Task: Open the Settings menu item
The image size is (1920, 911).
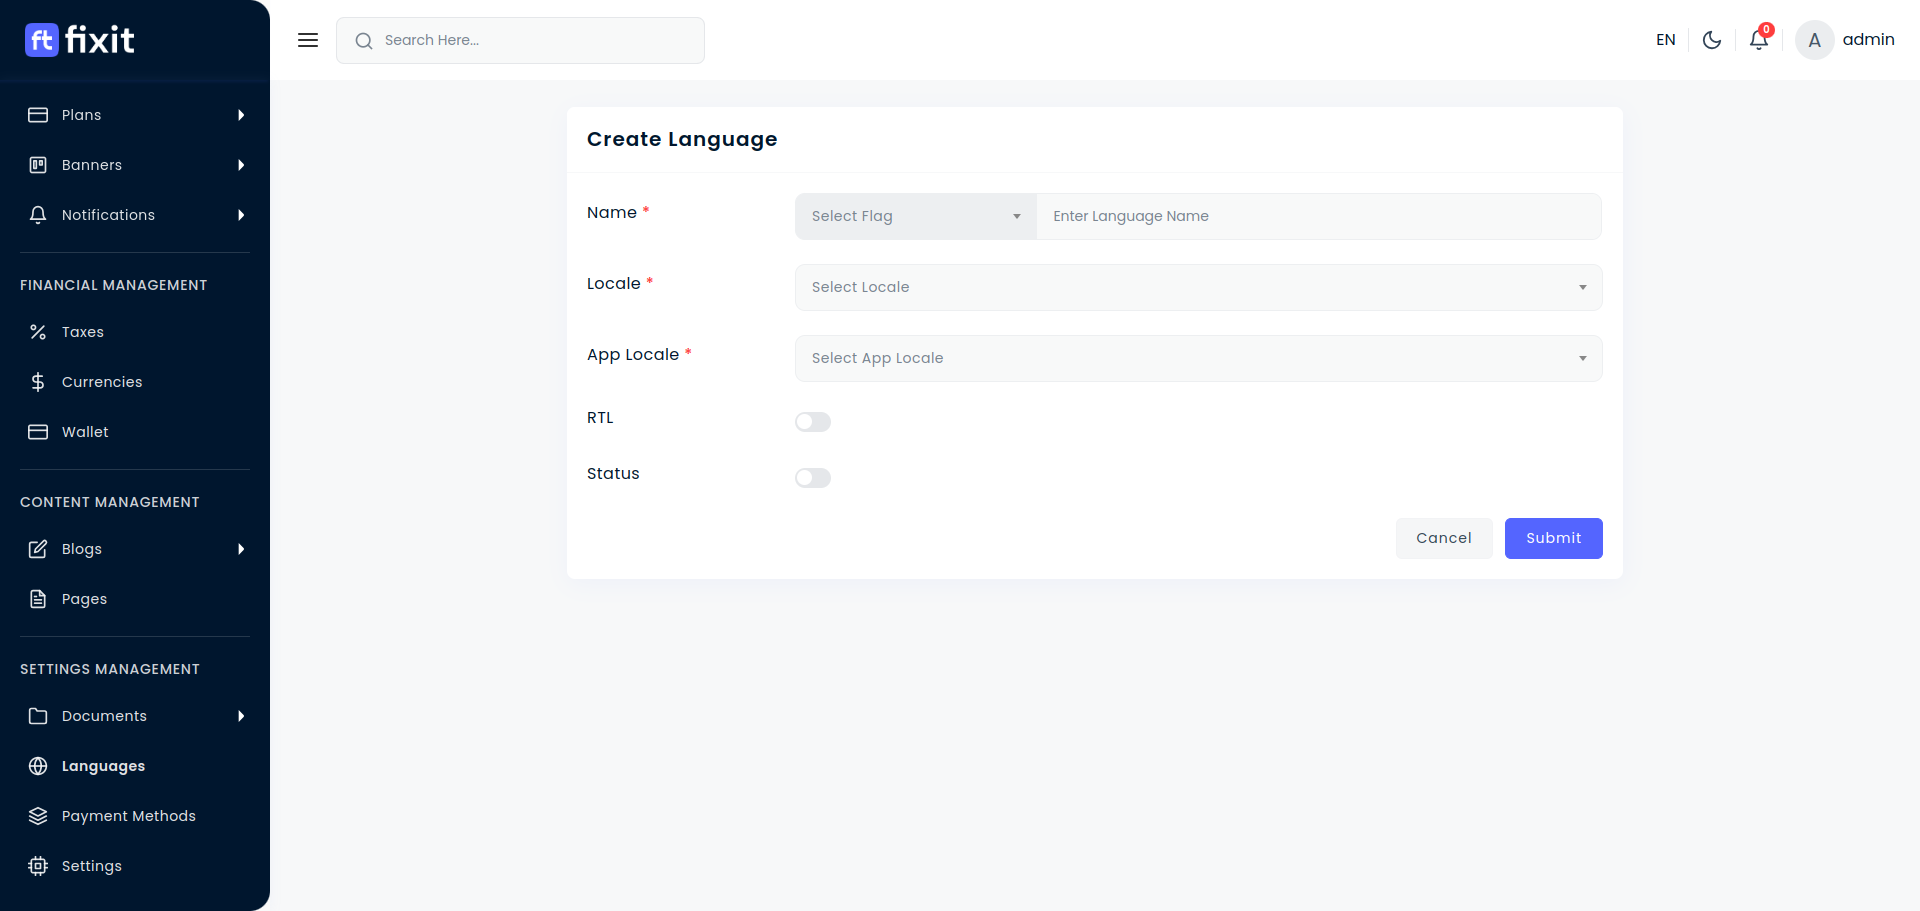Action: 135,866
